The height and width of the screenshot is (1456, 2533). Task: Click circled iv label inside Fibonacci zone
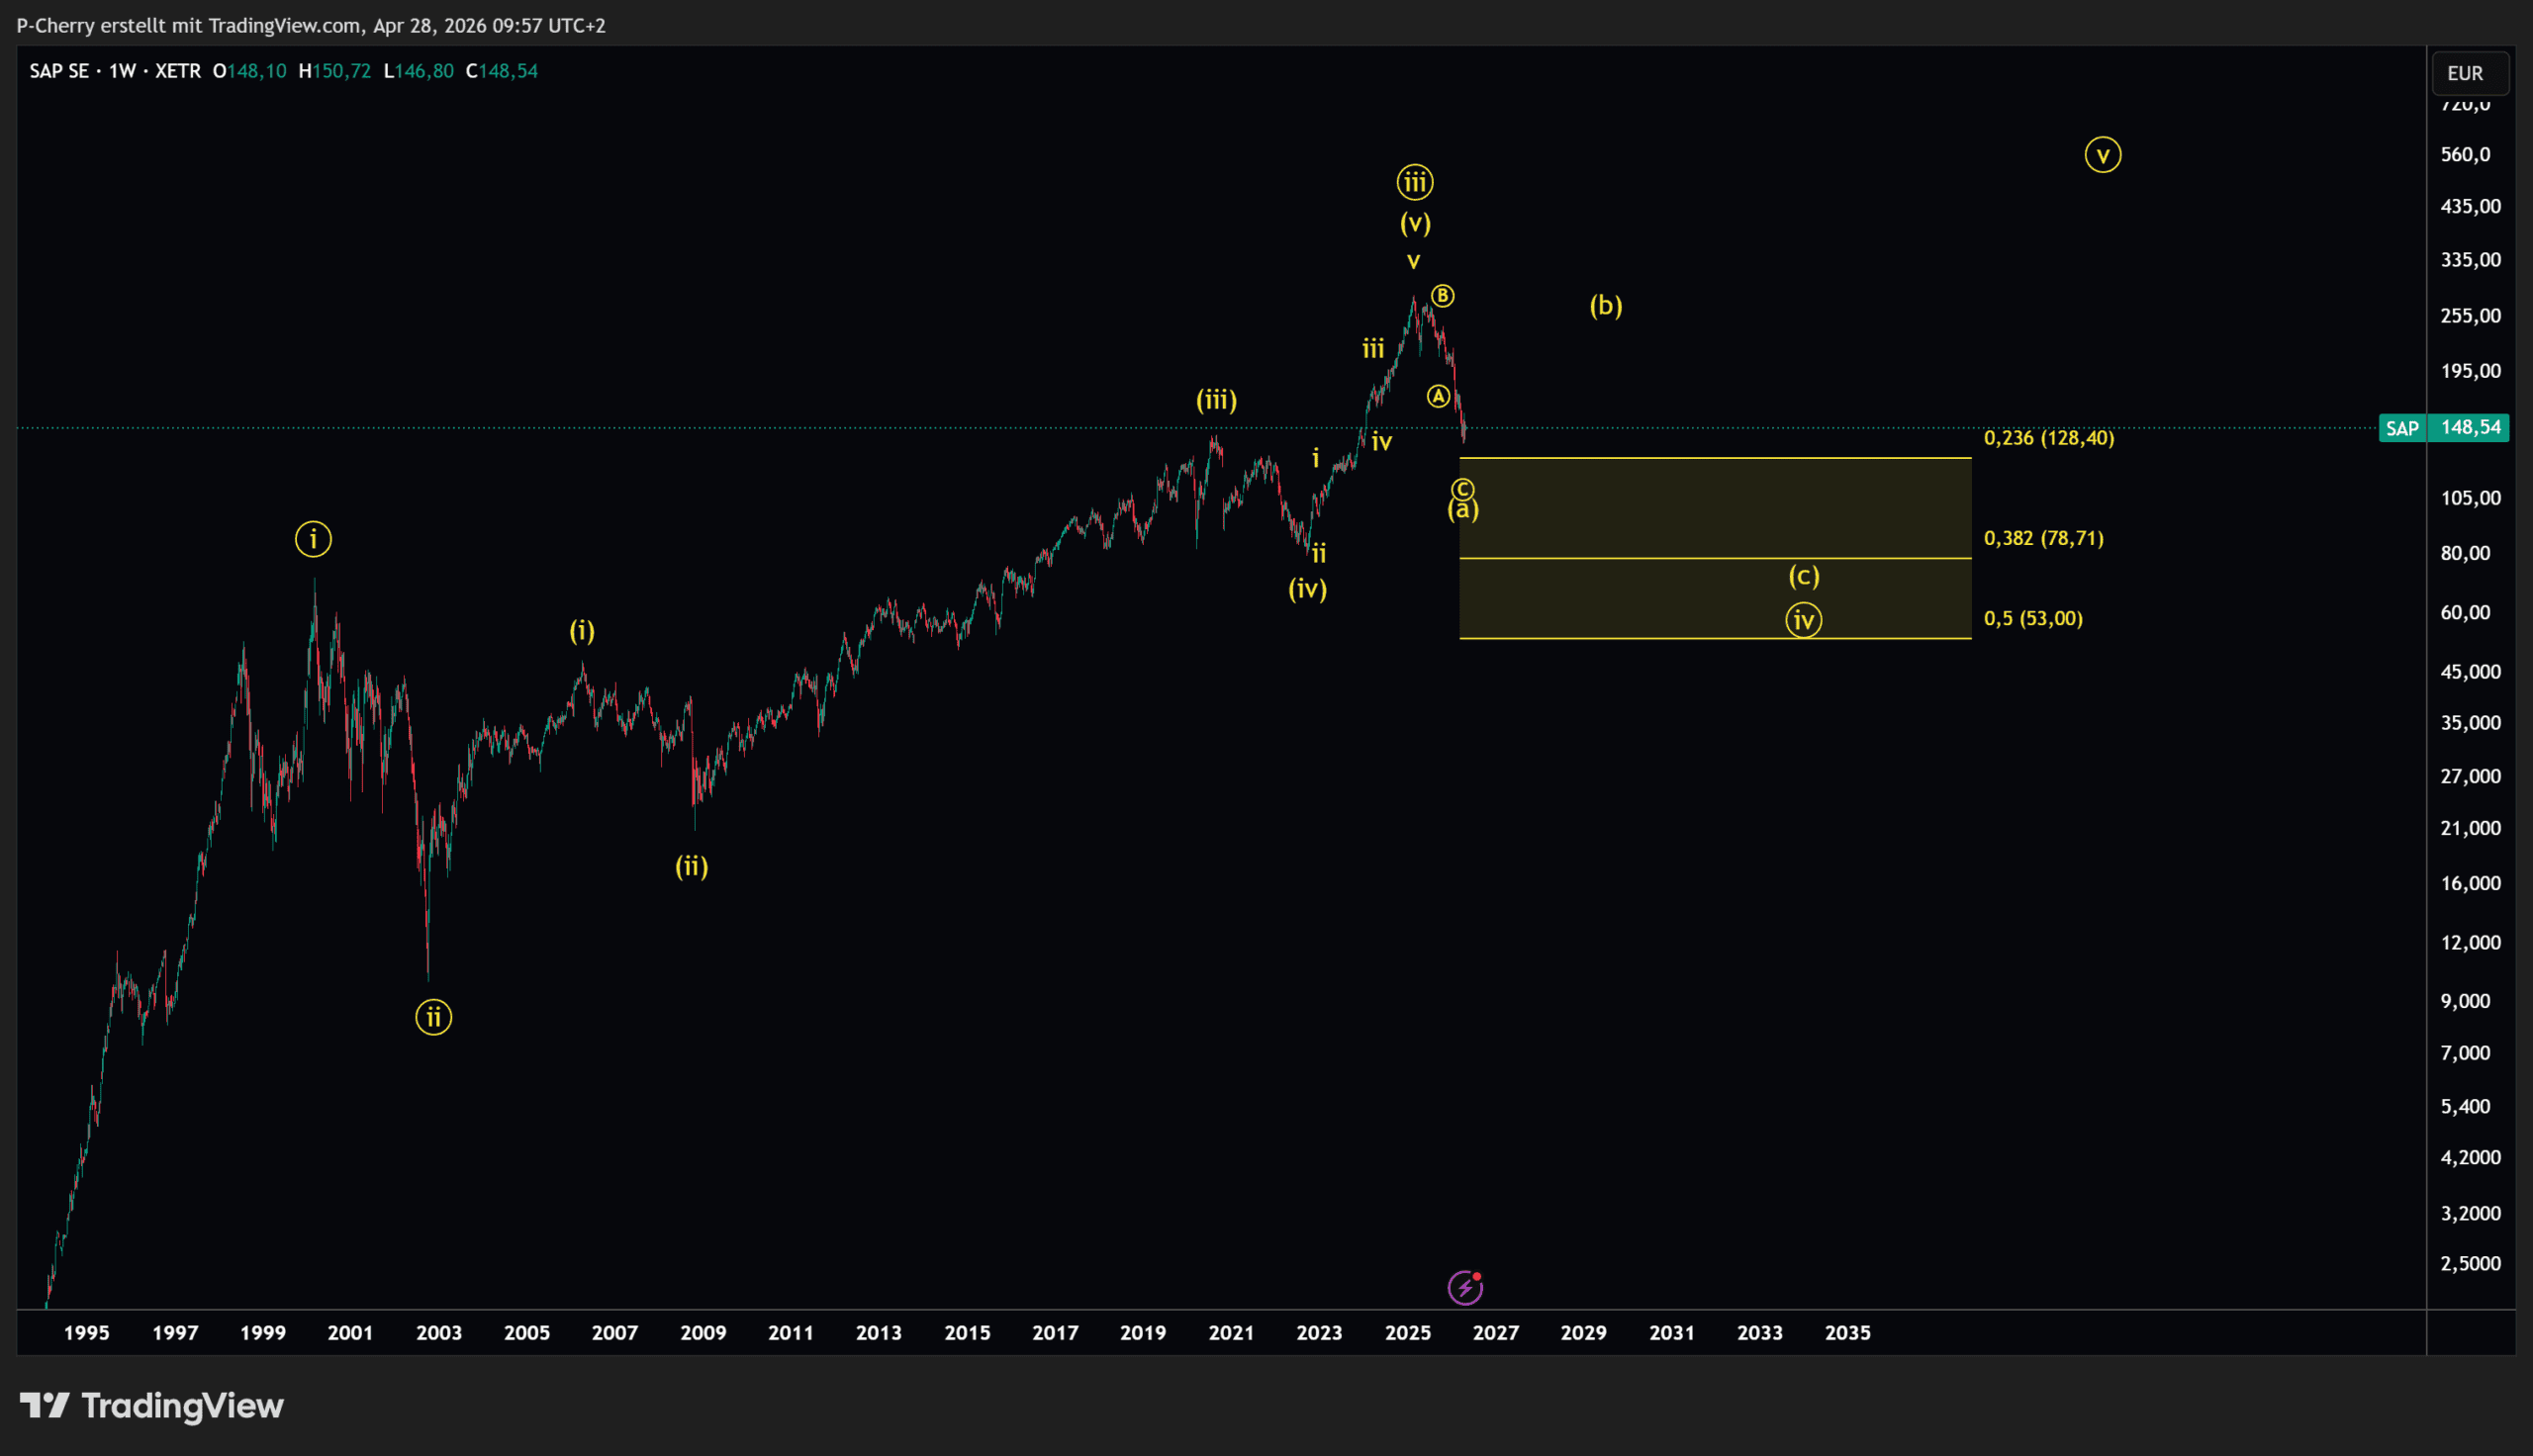tap(1803, 620)
